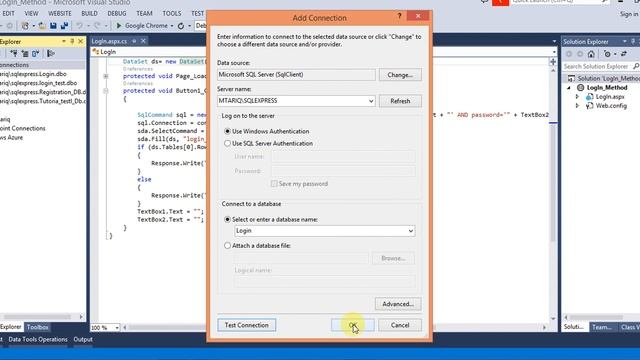Open the BUILD menu

(x=89, y=13)
